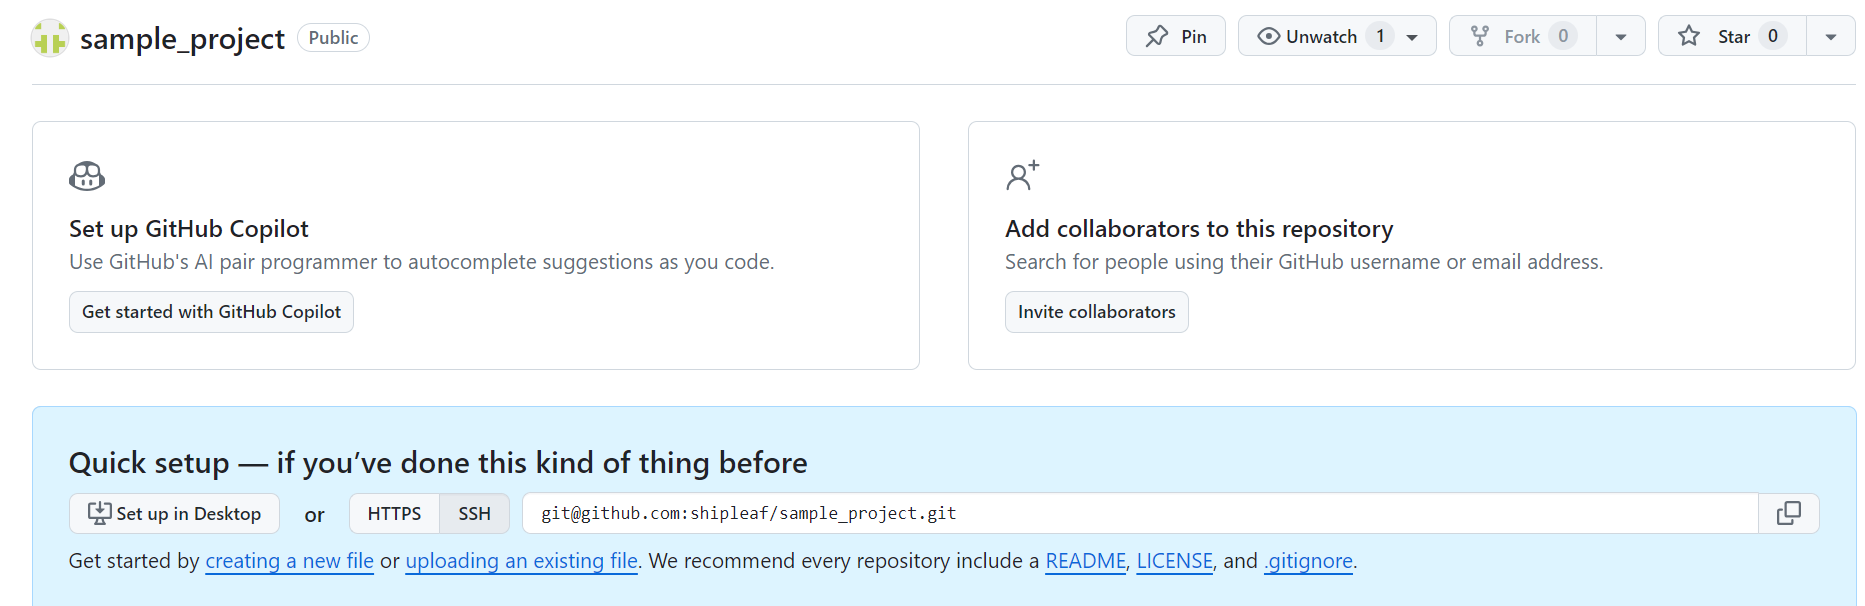Click the star outline icon
The height and width of the screenshot is (606, 1865).
coord(1688,35)
